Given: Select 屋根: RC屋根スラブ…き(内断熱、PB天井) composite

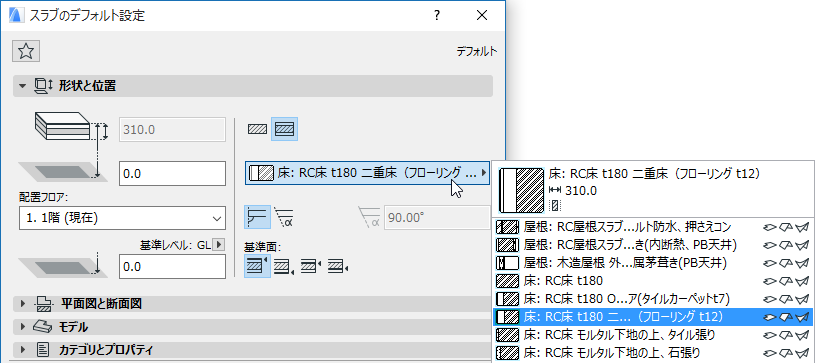Looking at the screenshot, I should tap(653, 244).
